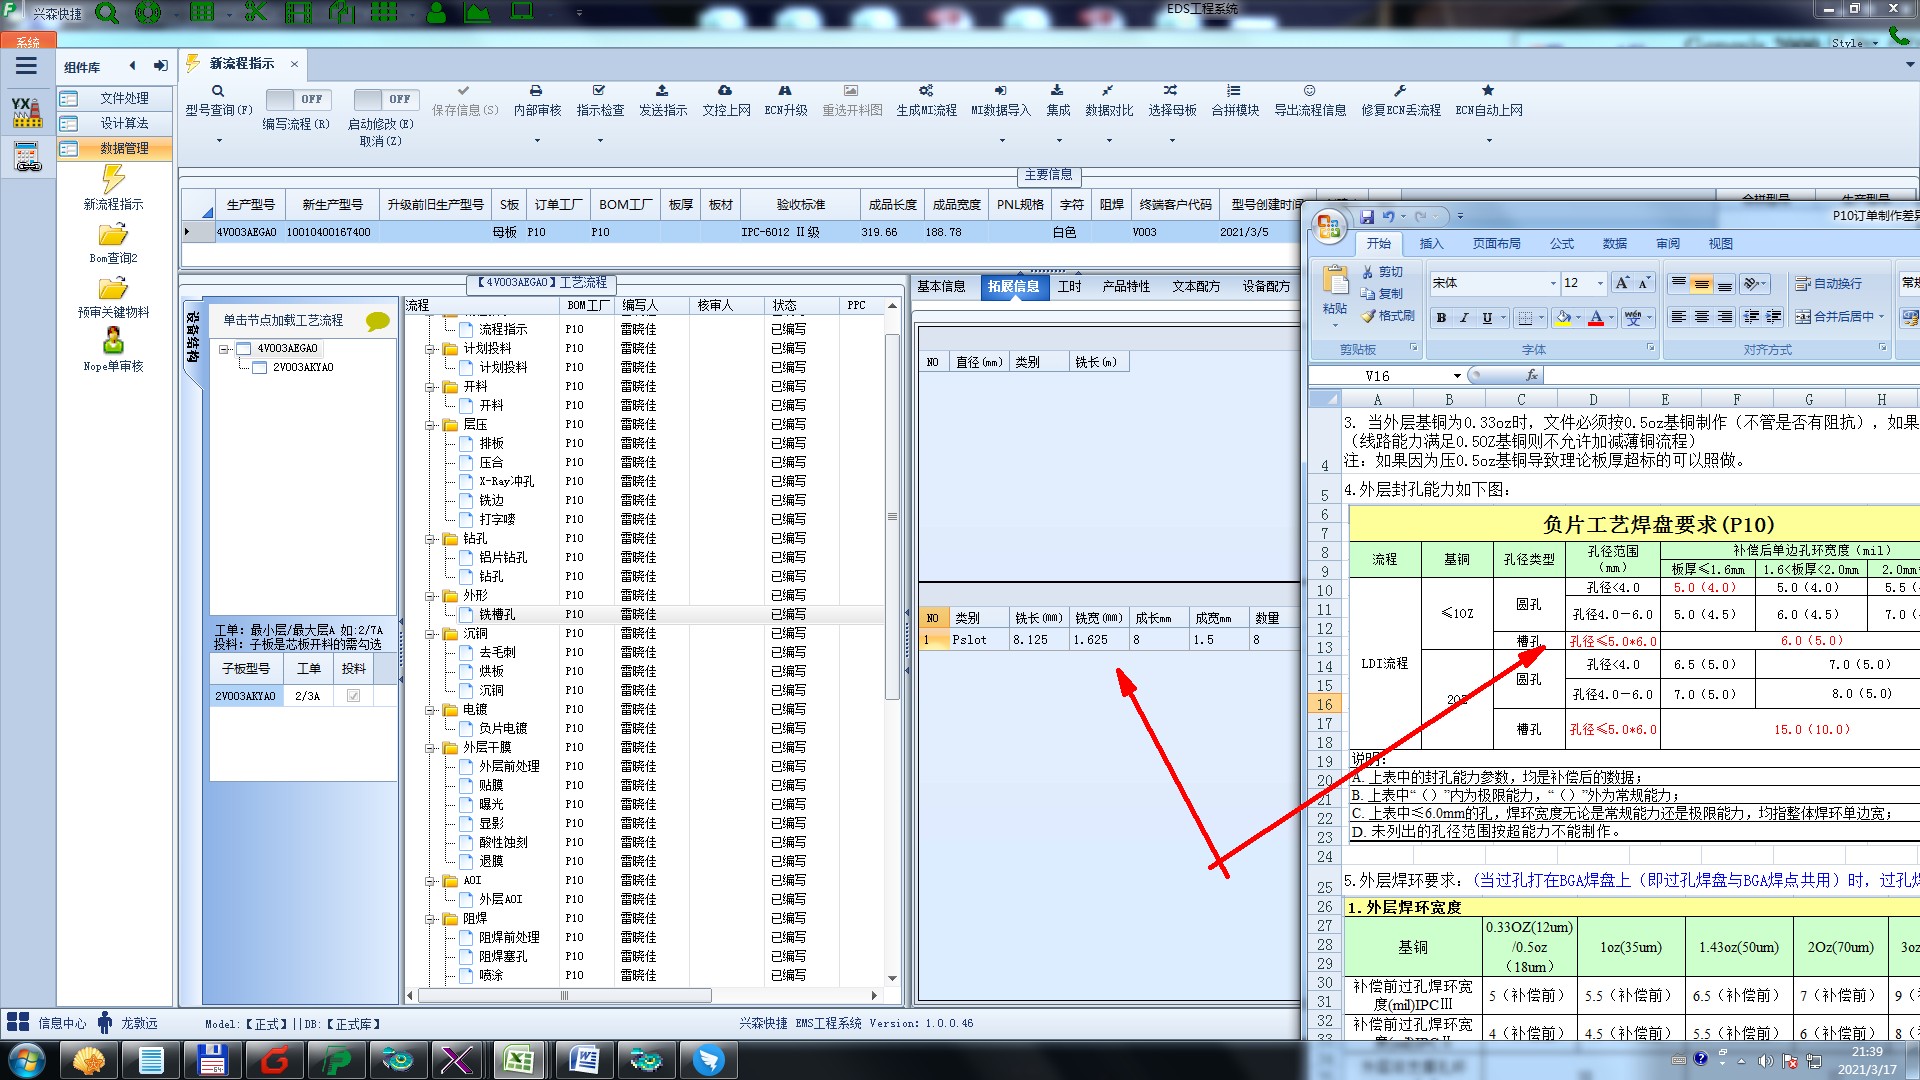The width and height of the screenshot is (1920, 1080).
Task: Click the Excel fill color button
Action: point(1564,318)
